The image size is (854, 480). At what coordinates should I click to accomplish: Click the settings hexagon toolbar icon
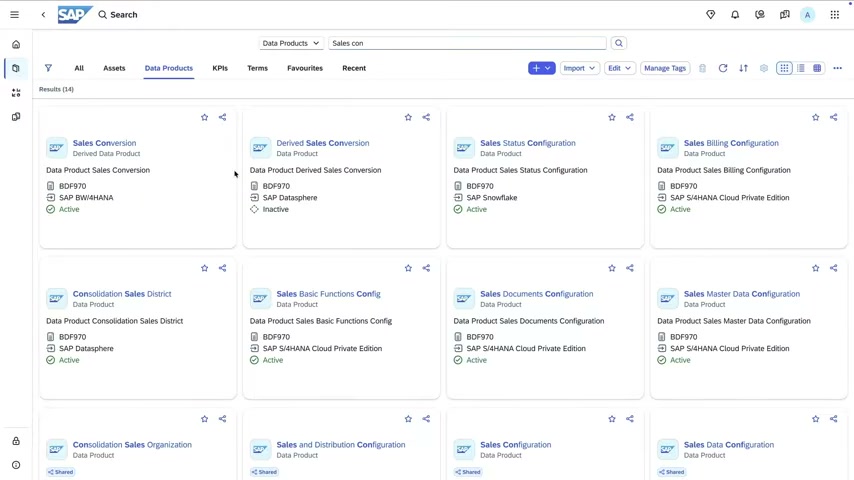point(764,68)
